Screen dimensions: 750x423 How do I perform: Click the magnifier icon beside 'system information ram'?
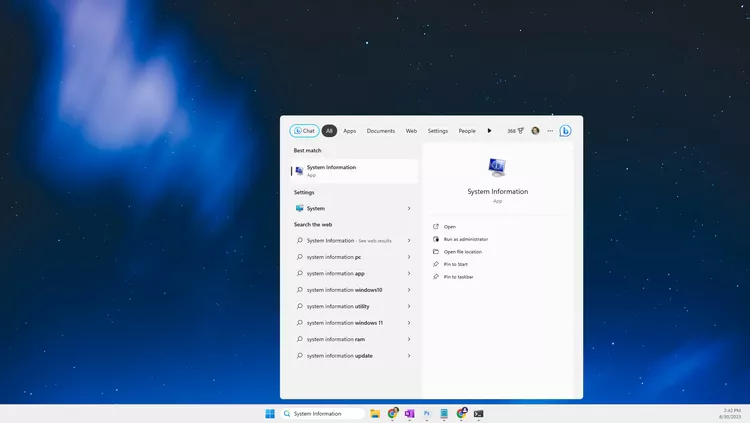coord(299,339)
